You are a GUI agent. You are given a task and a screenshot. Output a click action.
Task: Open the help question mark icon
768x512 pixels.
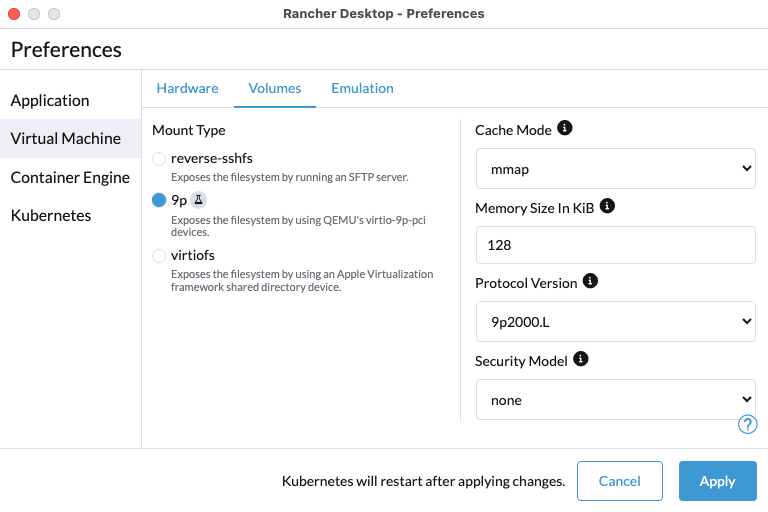tap(747, 424)
